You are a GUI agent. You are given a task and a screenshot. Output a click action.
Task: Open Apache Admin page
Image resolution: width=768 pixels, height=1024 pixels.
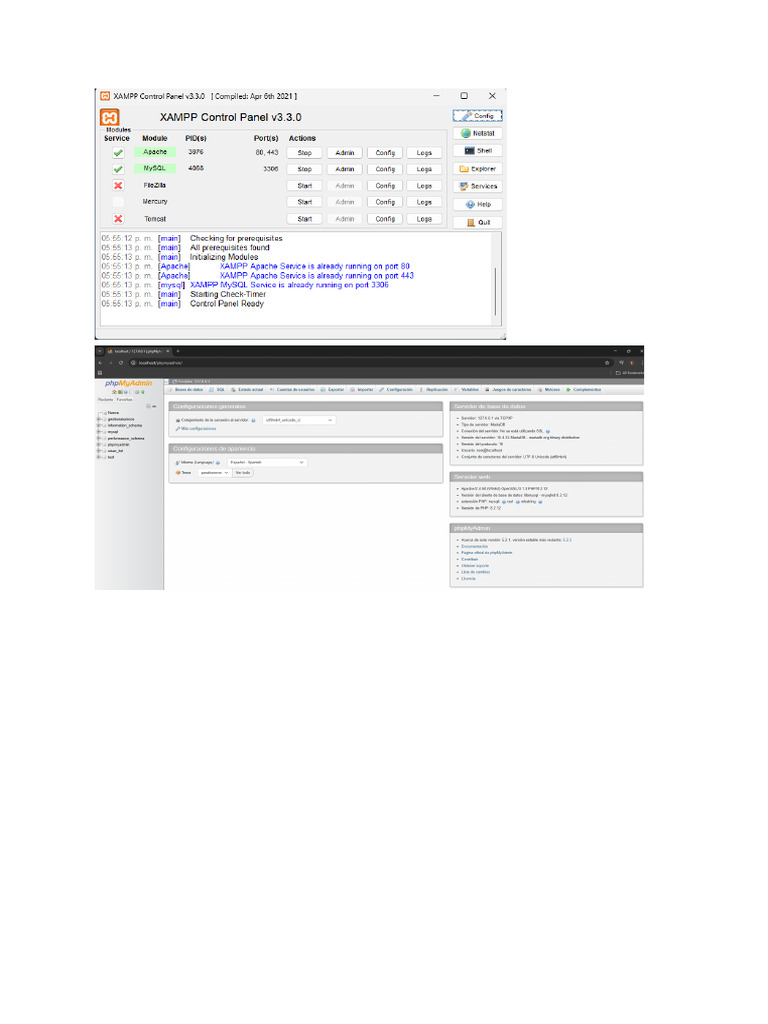click(x=345, y=152)
